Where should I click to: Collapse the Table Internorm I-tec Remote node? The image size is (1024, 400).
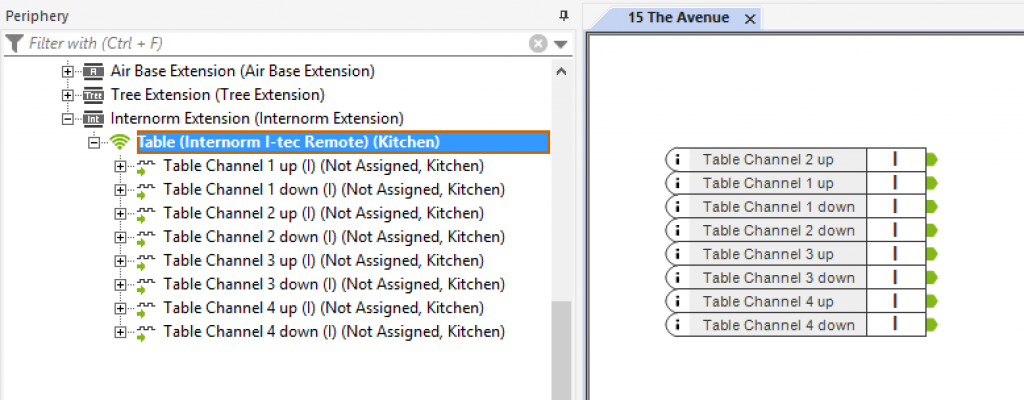[x=95, y=142]
